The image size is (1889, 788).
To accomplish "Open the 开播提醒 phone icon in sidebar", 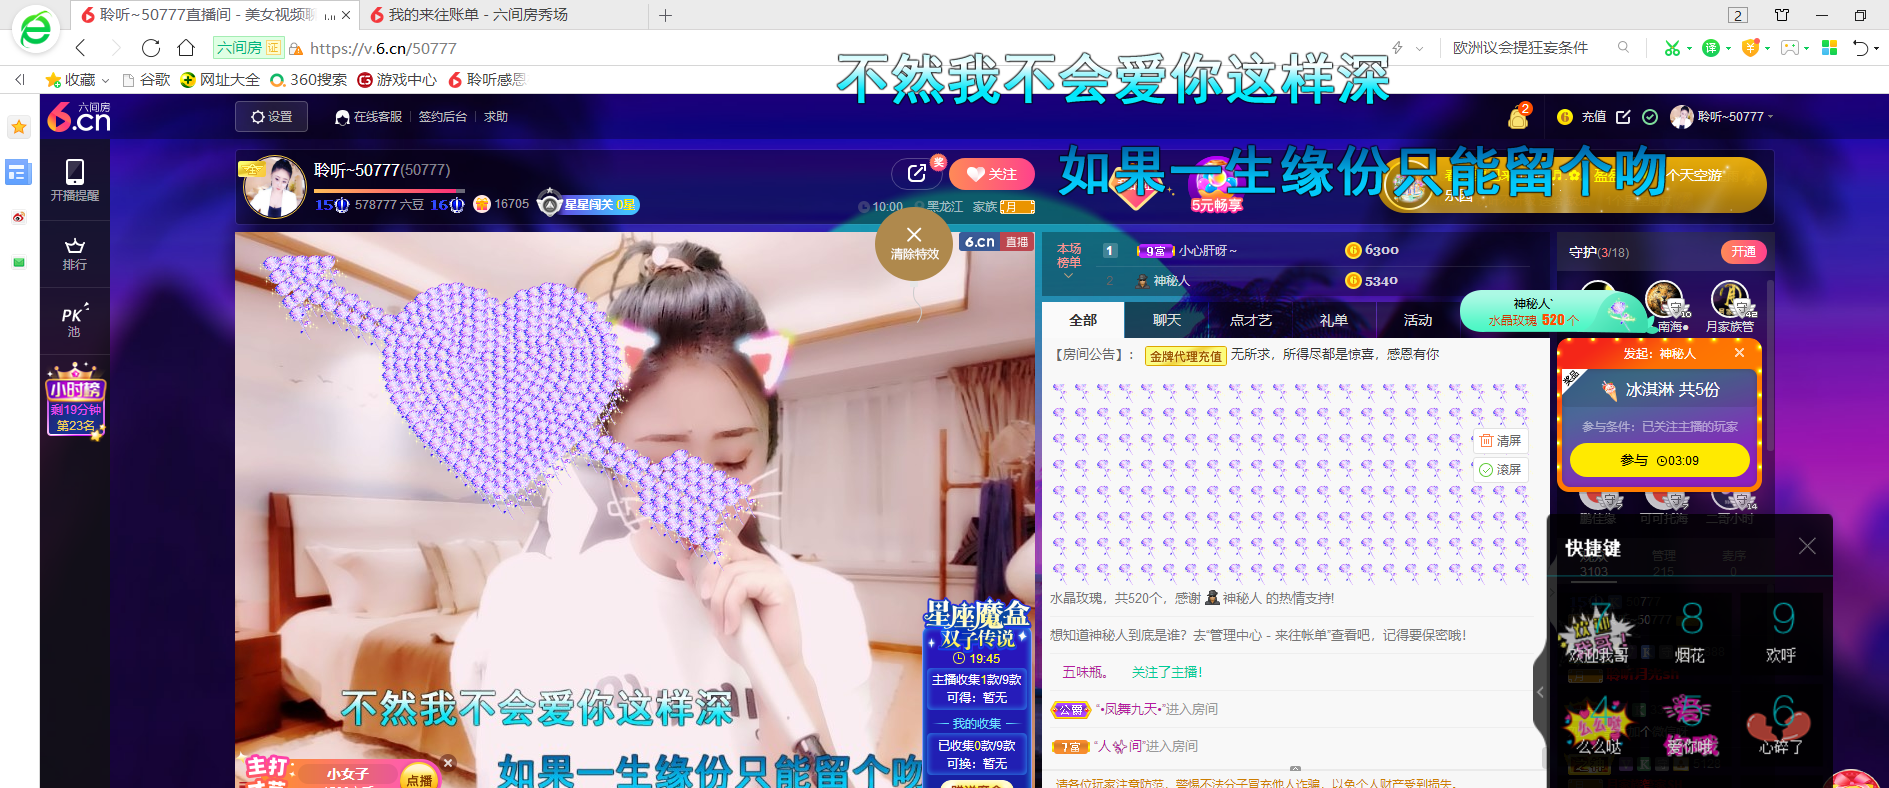I will (75, 180).
